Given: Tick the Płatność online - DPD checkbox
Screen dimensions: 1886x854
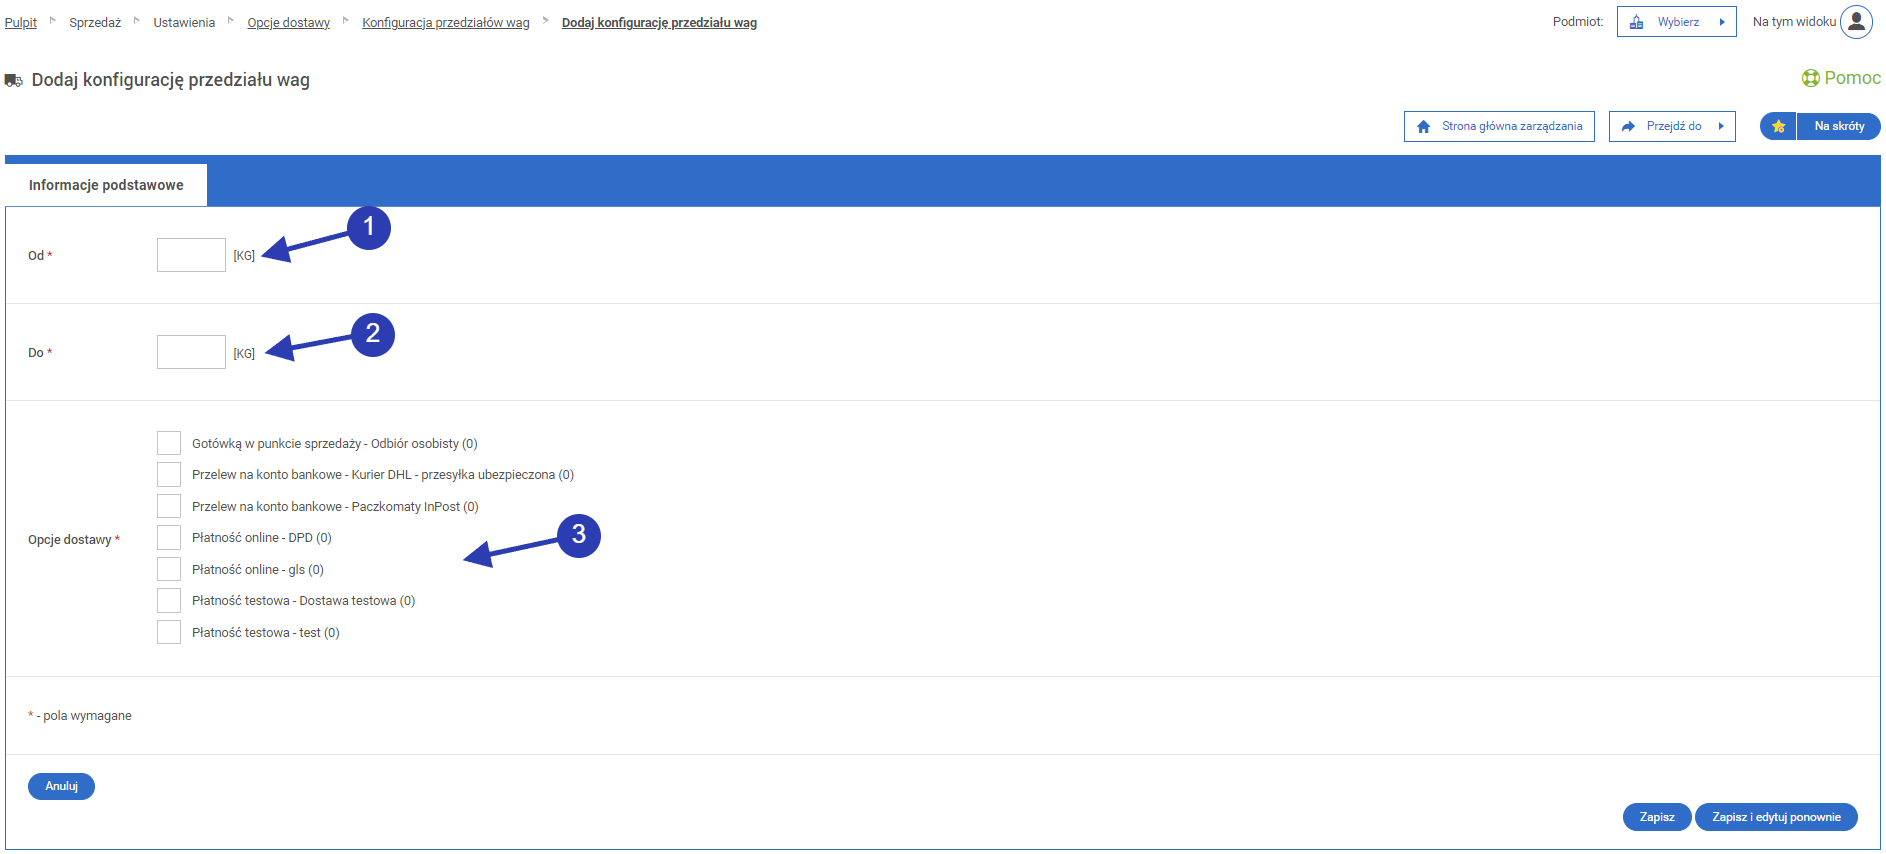Looking at the screenshot, I should point(169,538).
